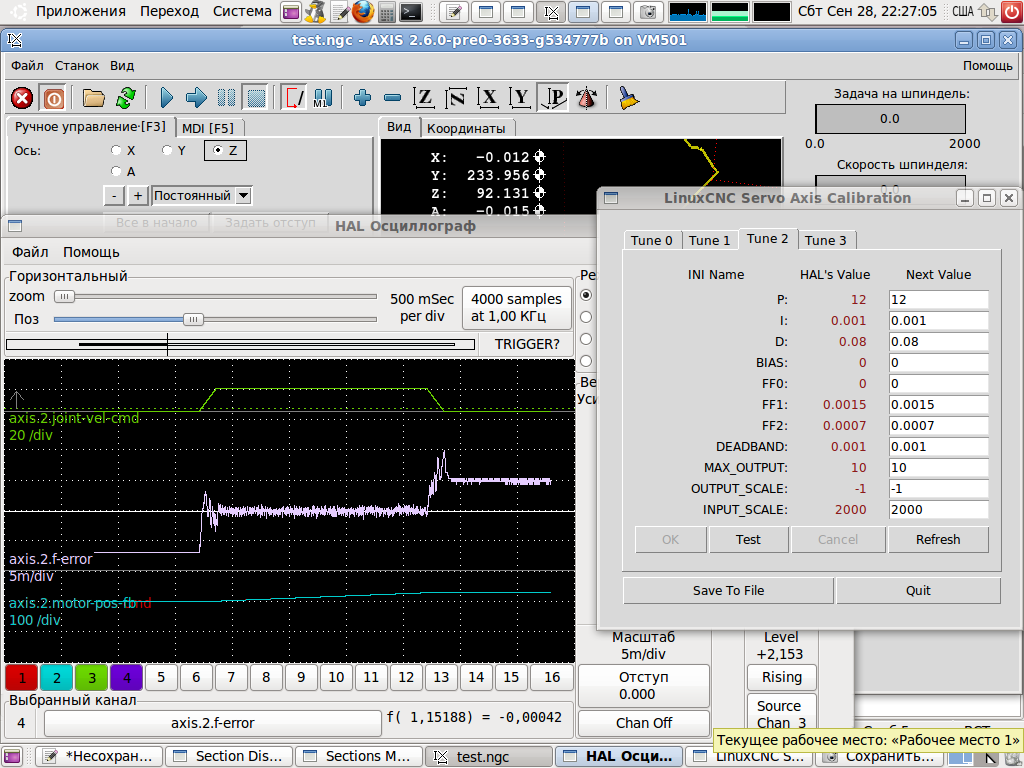Open the terminal launcher in top panel

coord(411,11)
